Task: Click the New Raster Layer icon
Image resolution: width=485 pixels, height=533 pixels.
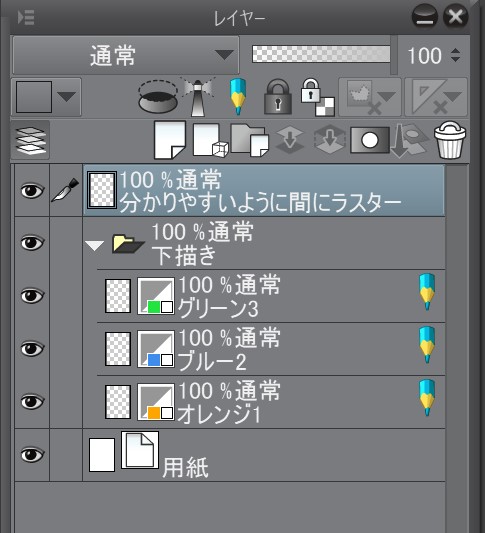Action: tap(170, 140)
